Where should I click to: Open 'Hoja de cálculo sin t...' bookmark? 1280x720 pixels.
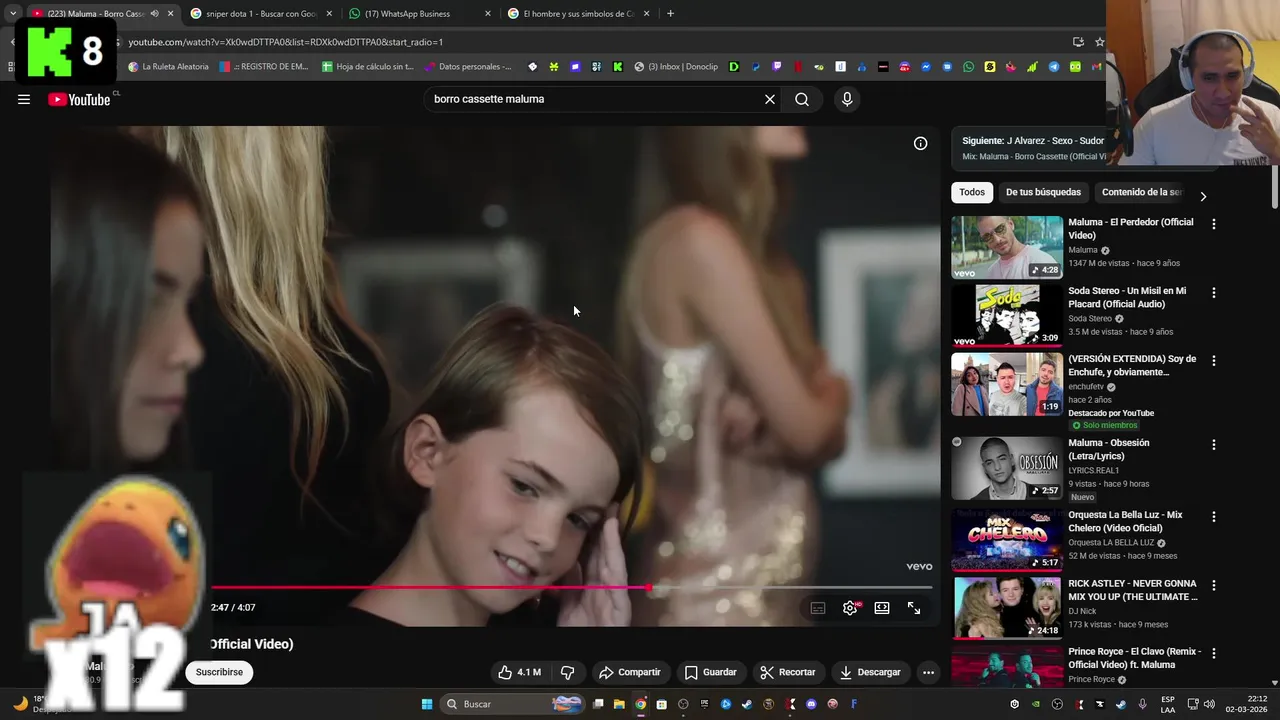pos(368,67)
